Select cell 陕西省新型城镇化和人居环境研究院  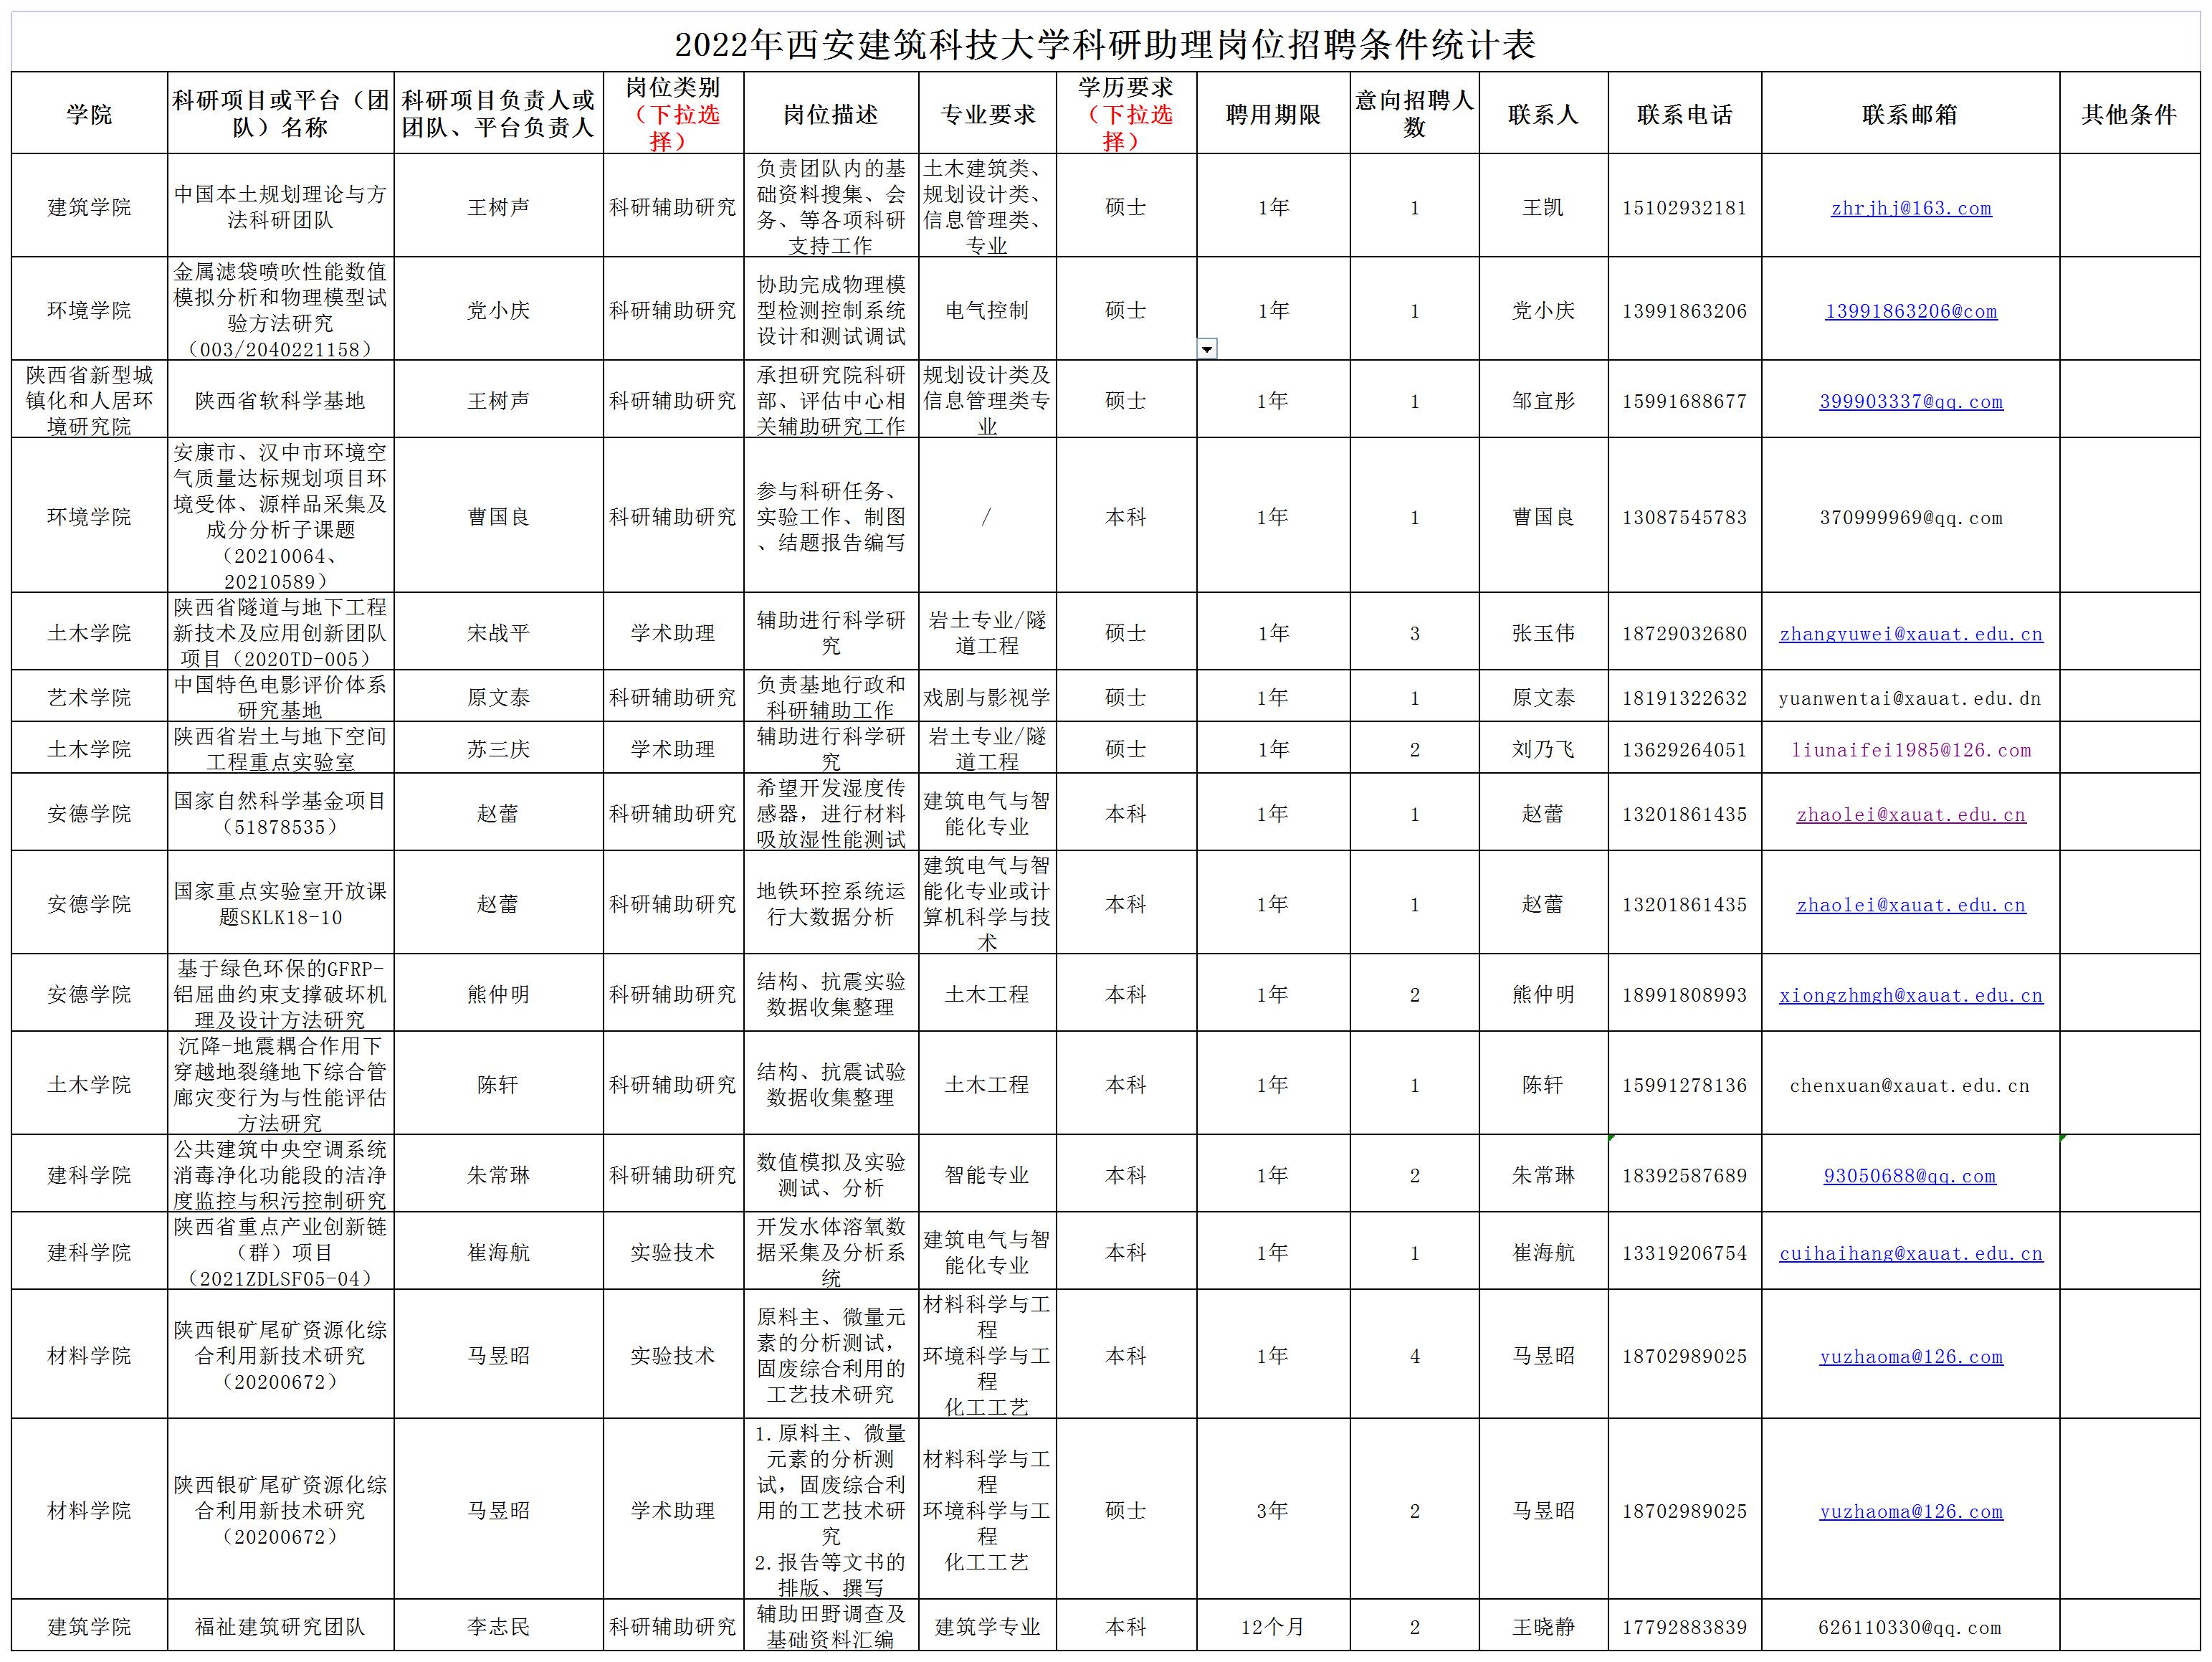tap(89, 400)
